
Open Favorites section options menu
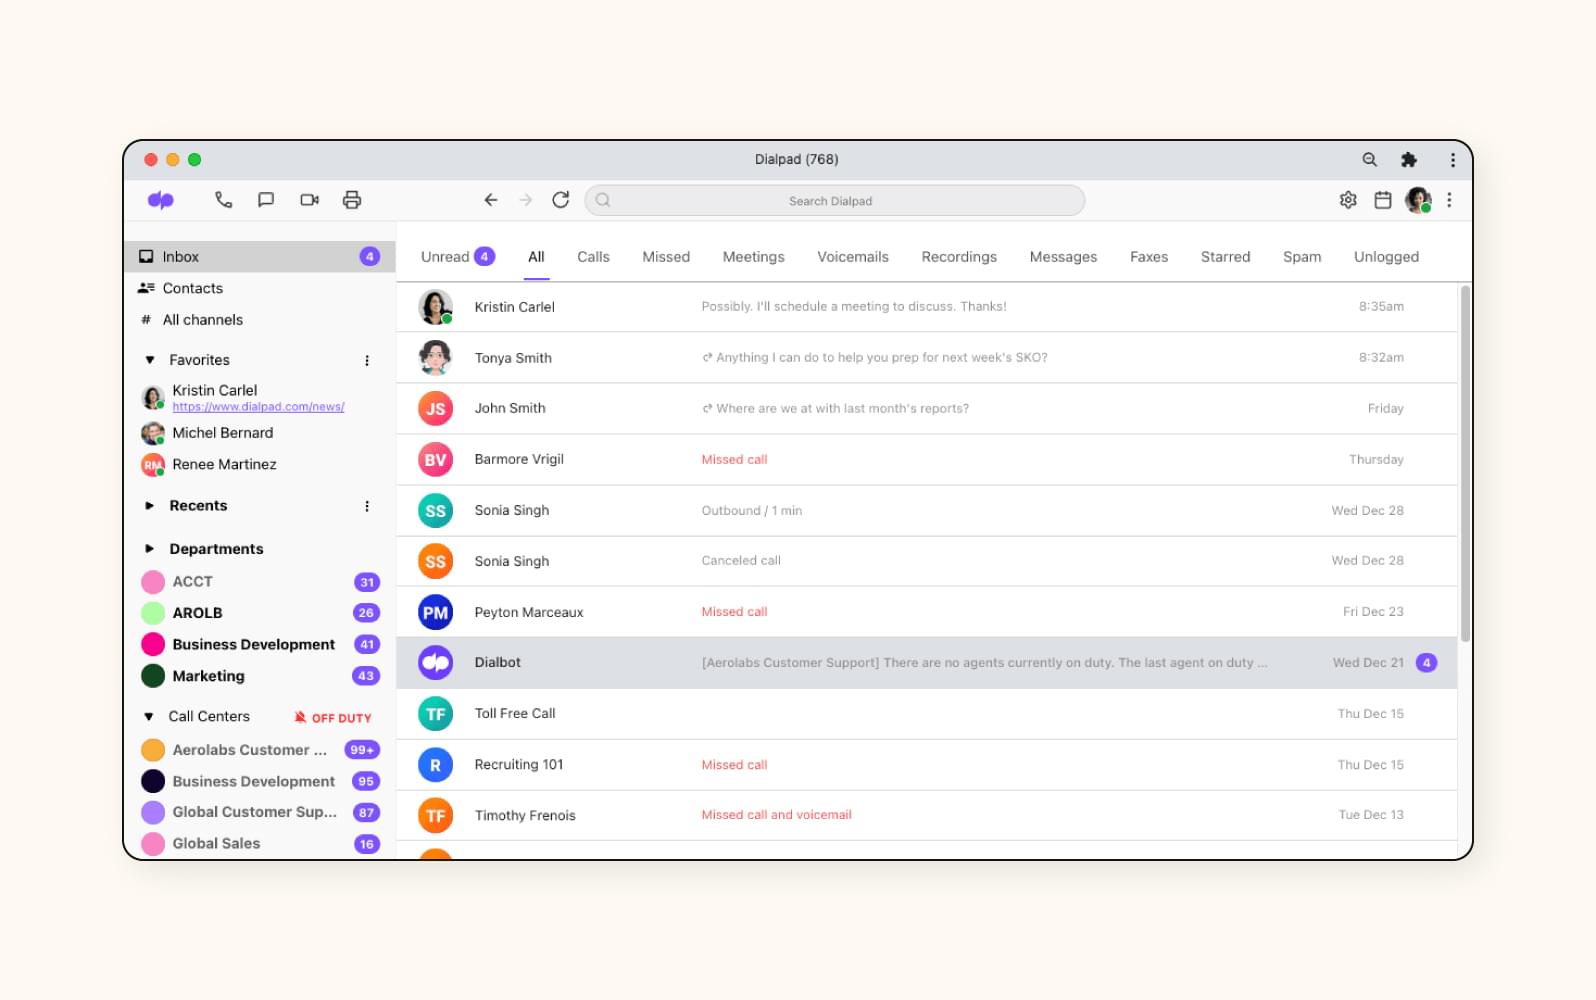pyautogui.click(x=367, y=360)
